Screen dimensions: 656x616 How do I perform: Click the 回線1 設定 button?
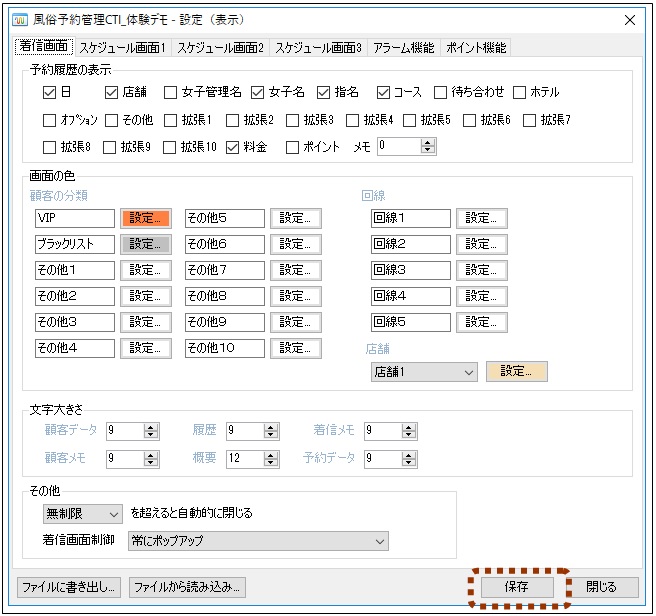(481, 218)
